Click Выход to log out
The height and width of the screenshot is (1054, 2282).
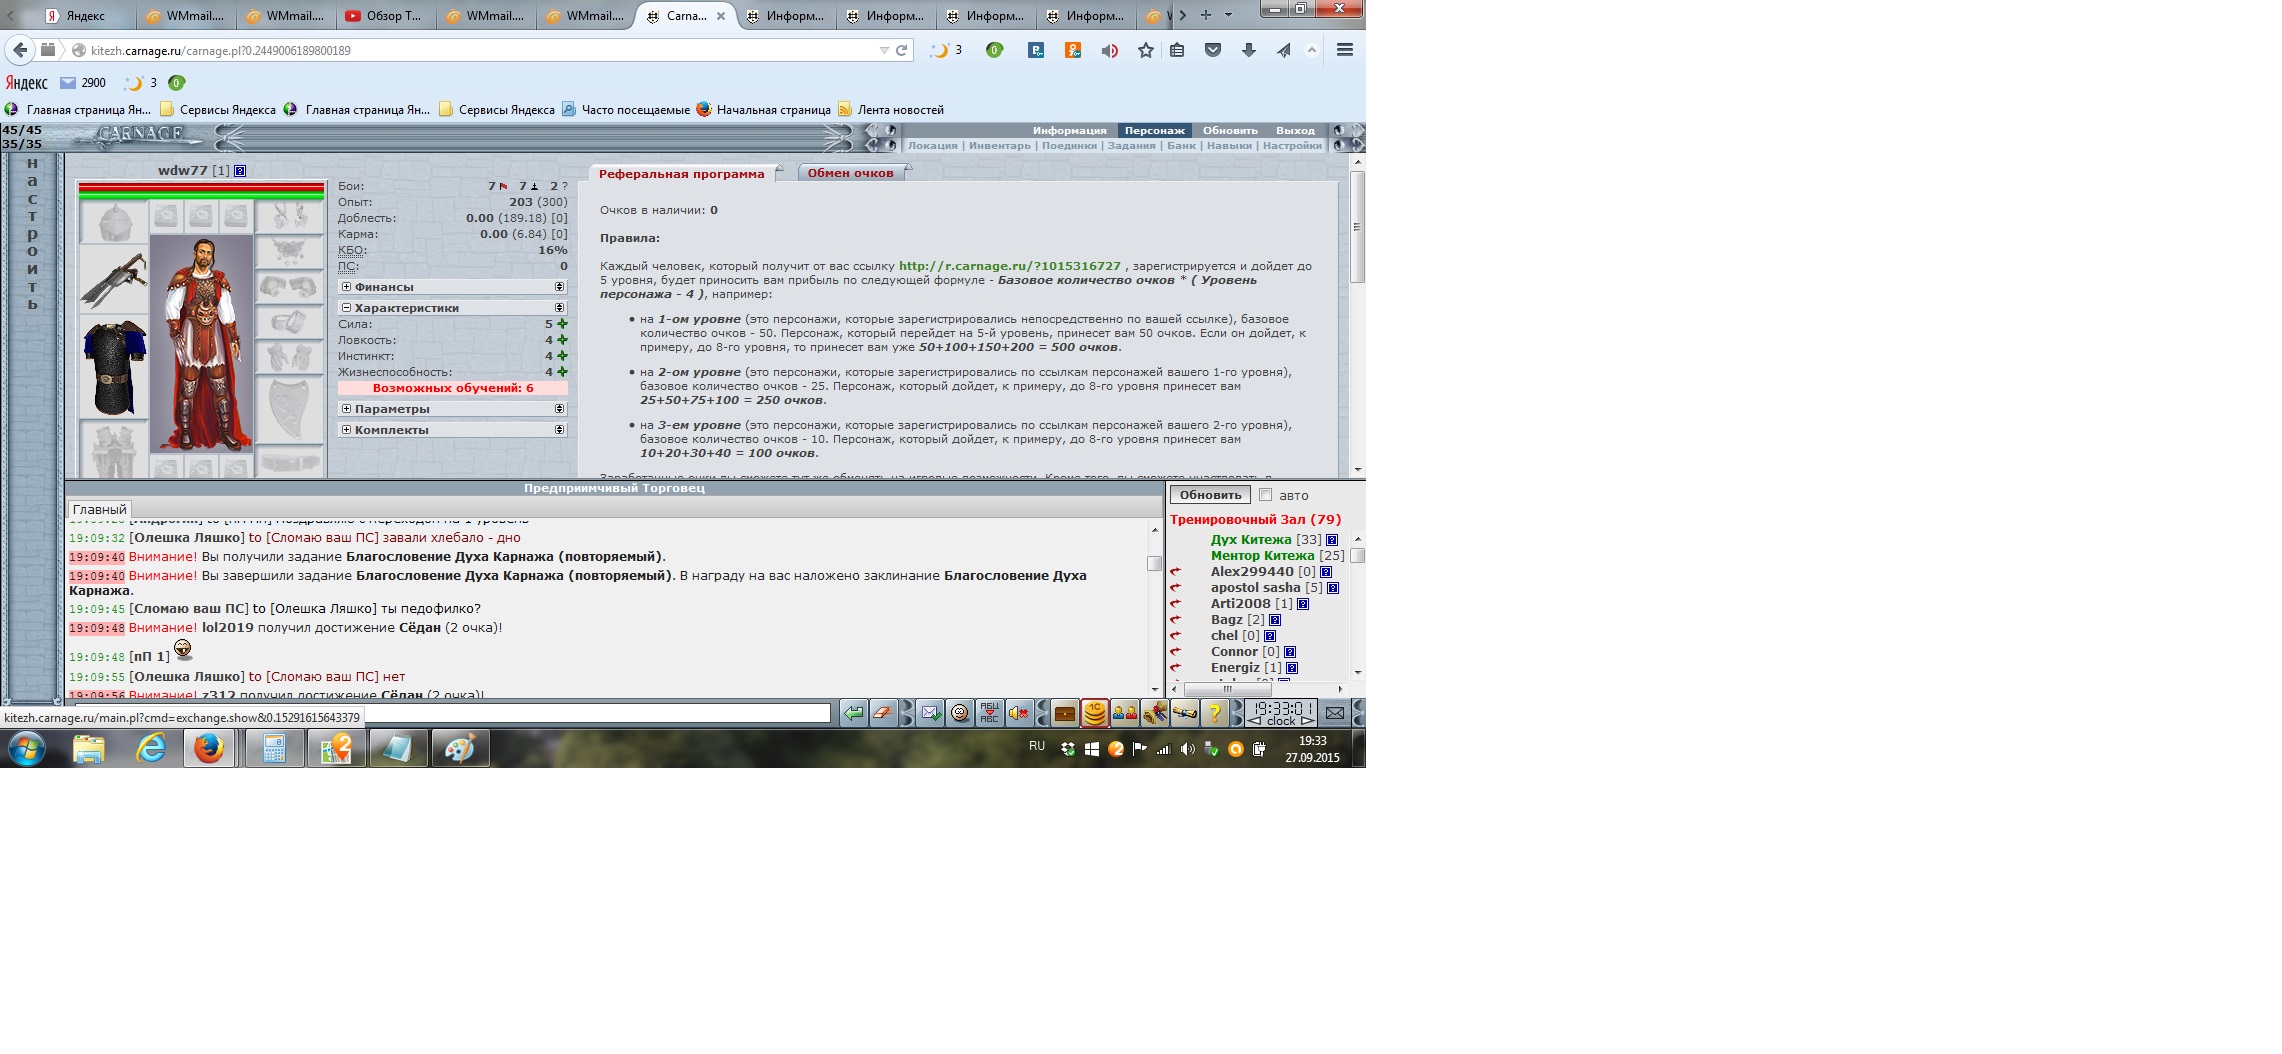pyautogui.click(x=1295, y=131)
